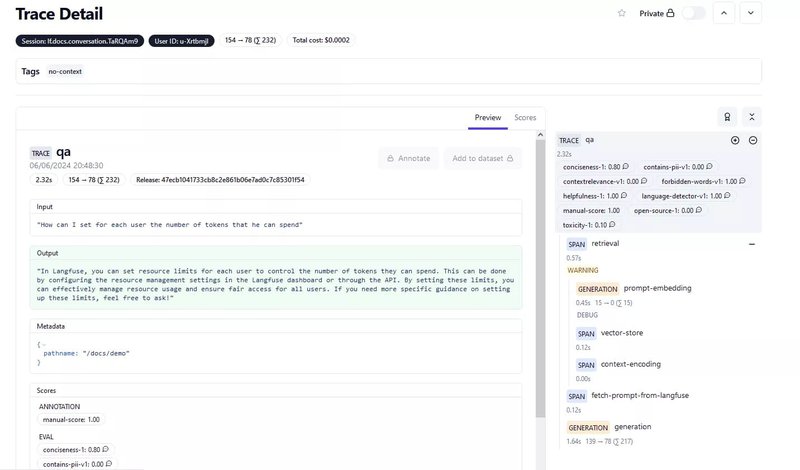Screen dimensions: 800x470
Task: Select the fetch-prompt-from-langfuse span
Action: 628,396
